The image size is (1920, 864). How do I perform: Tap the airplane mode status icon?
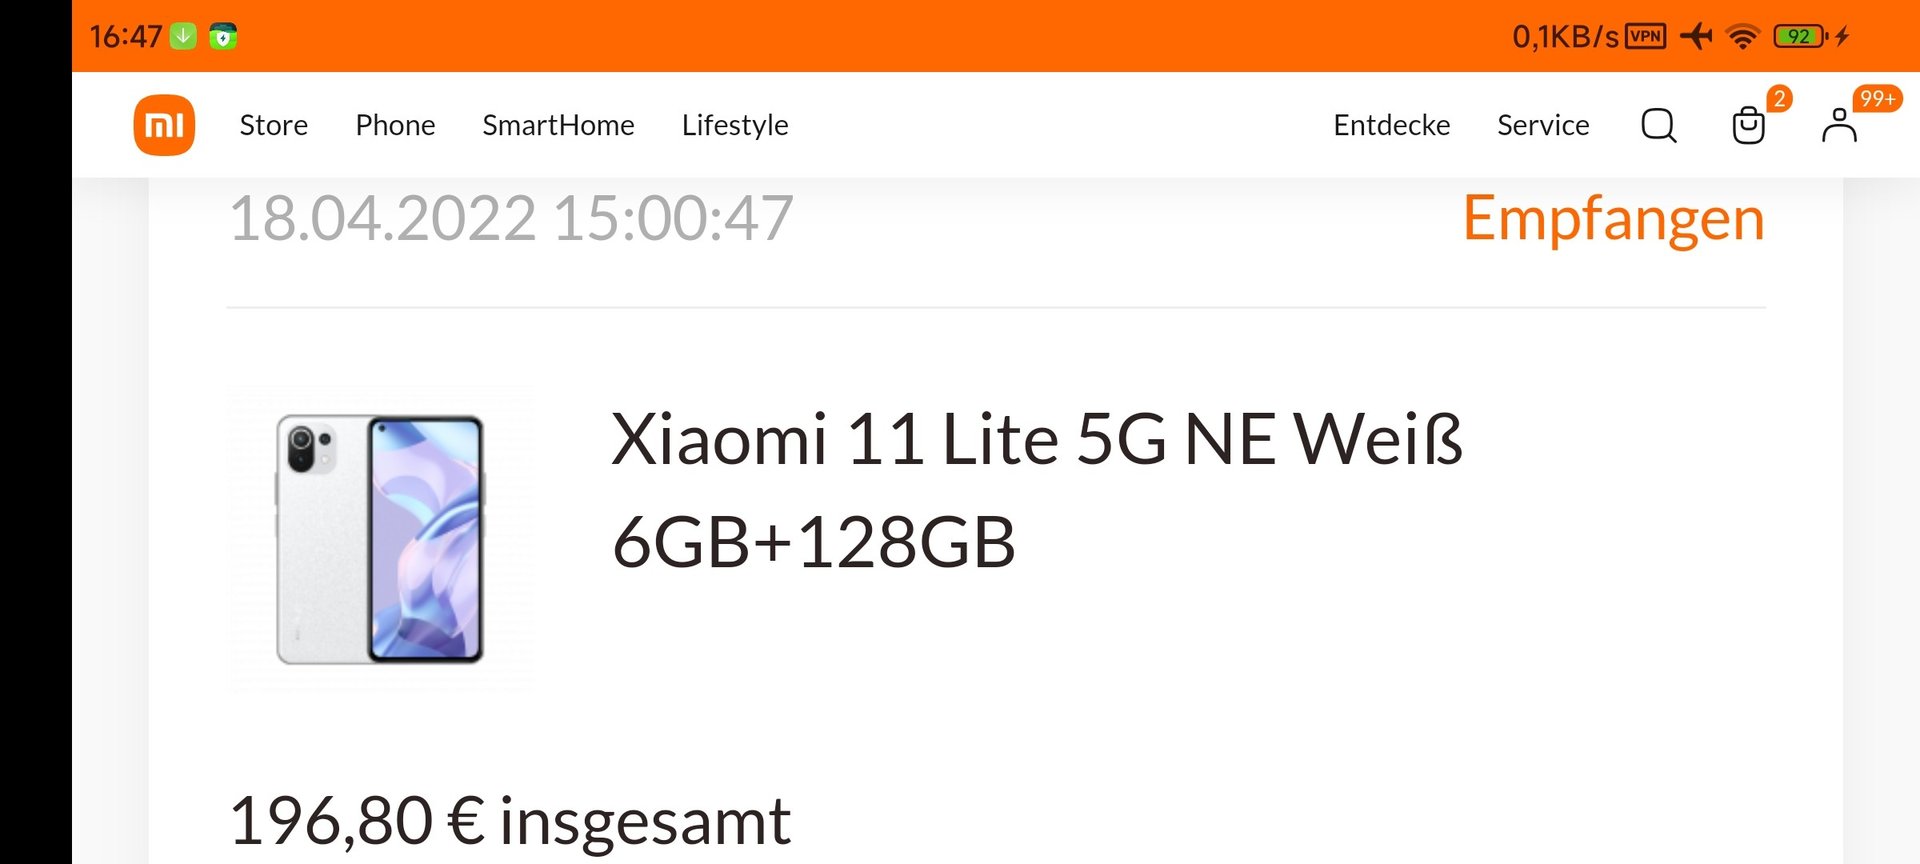[1696, 37]
